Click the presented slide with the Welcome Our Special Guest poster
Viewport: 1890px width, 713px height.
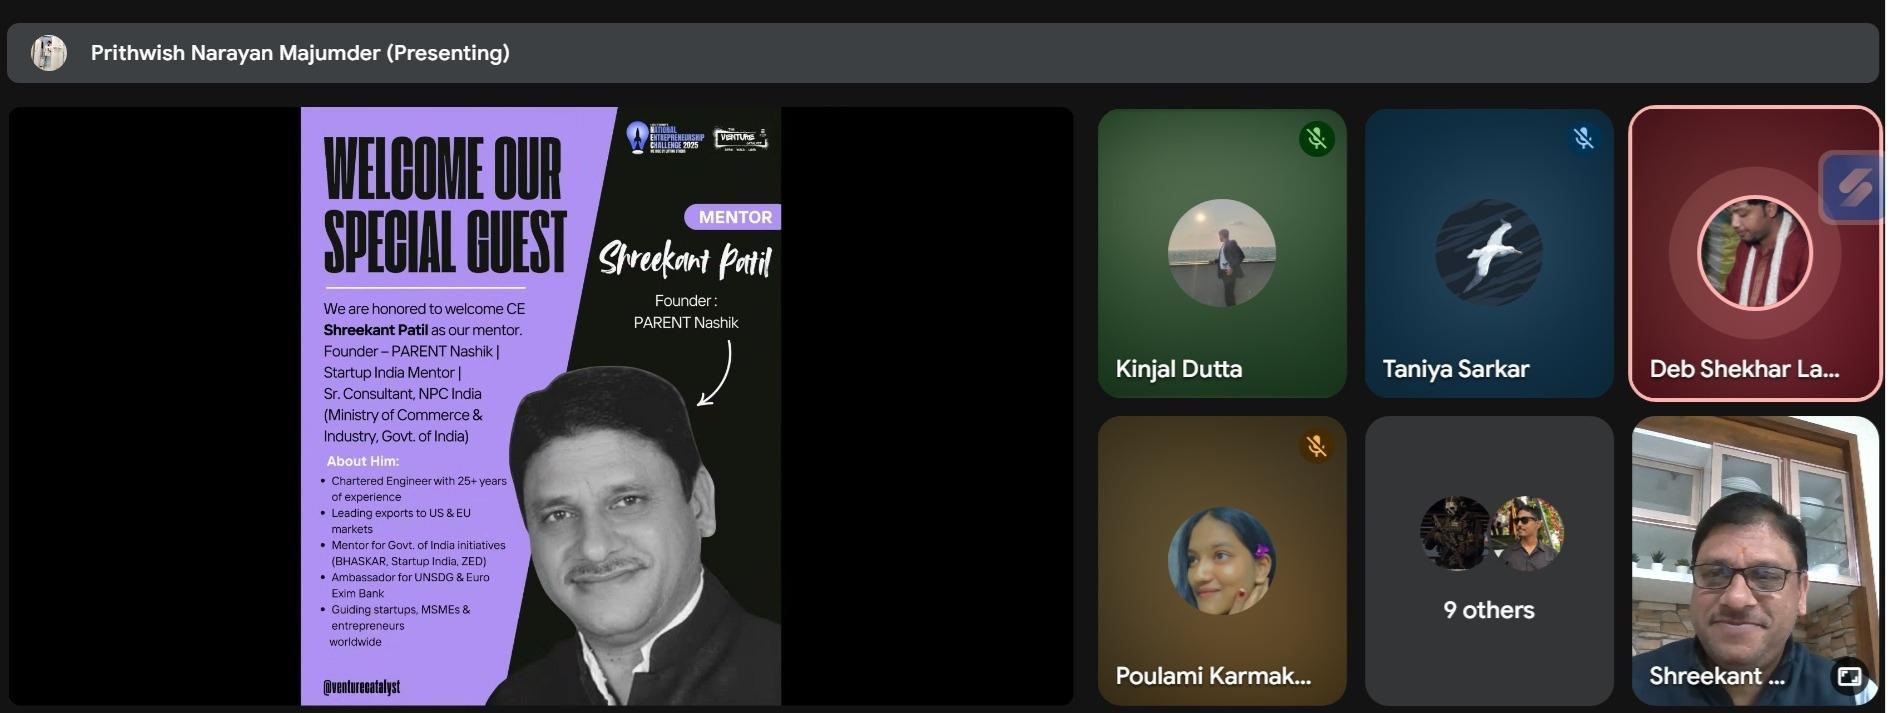click(541, 406)
